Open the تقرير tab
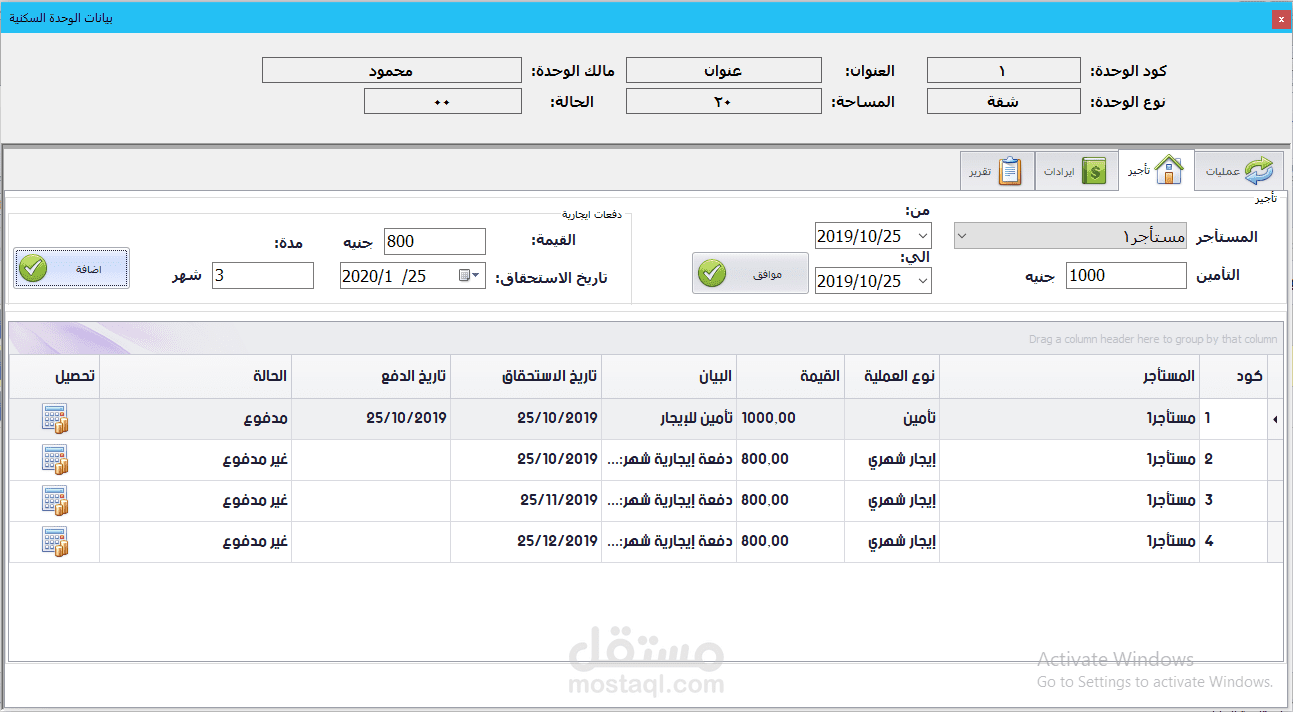 996,170
